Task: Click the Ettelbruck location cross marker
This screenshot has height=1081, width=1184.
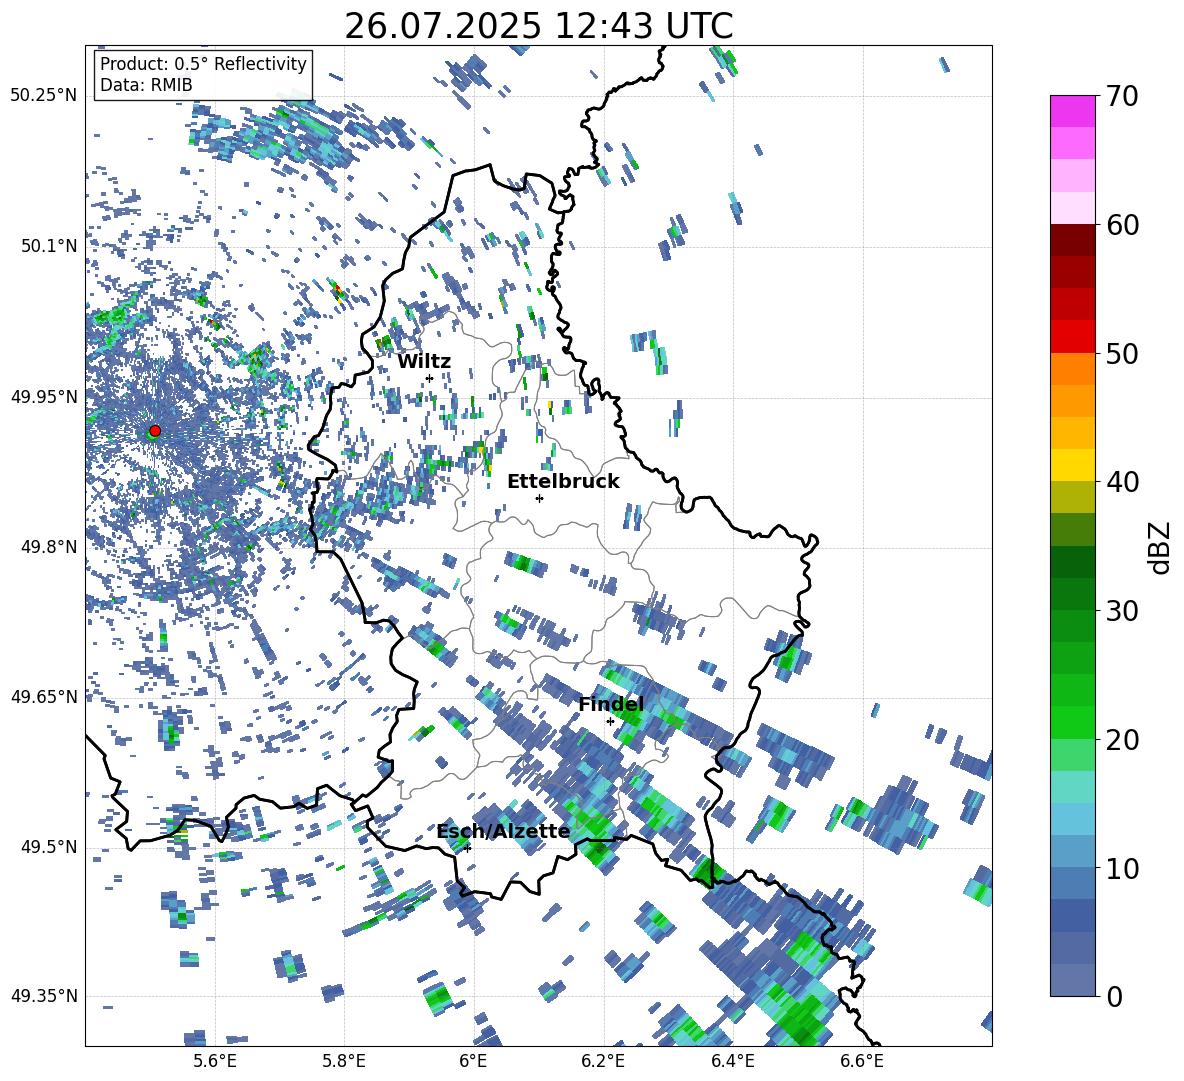Action: 539,498
